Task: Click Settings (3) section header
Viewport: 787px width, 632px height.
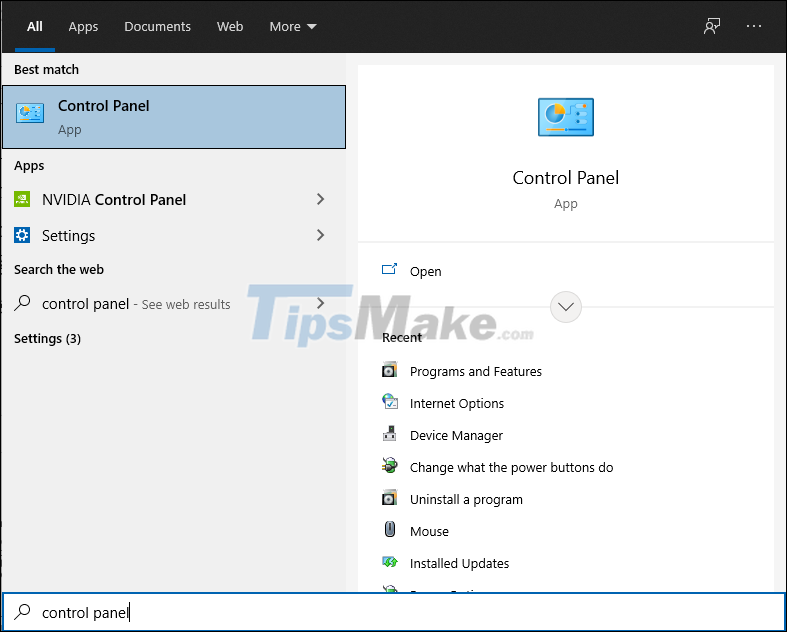Action: pyautogui.click(x=47, y=338)
